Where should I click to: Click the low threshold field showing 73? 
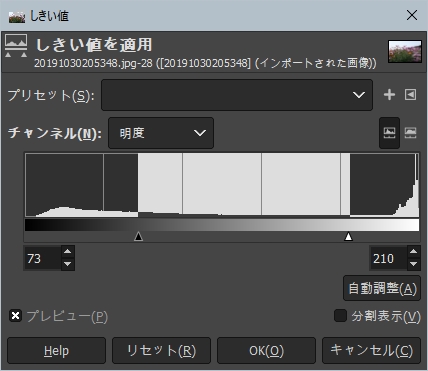[42, 258]
